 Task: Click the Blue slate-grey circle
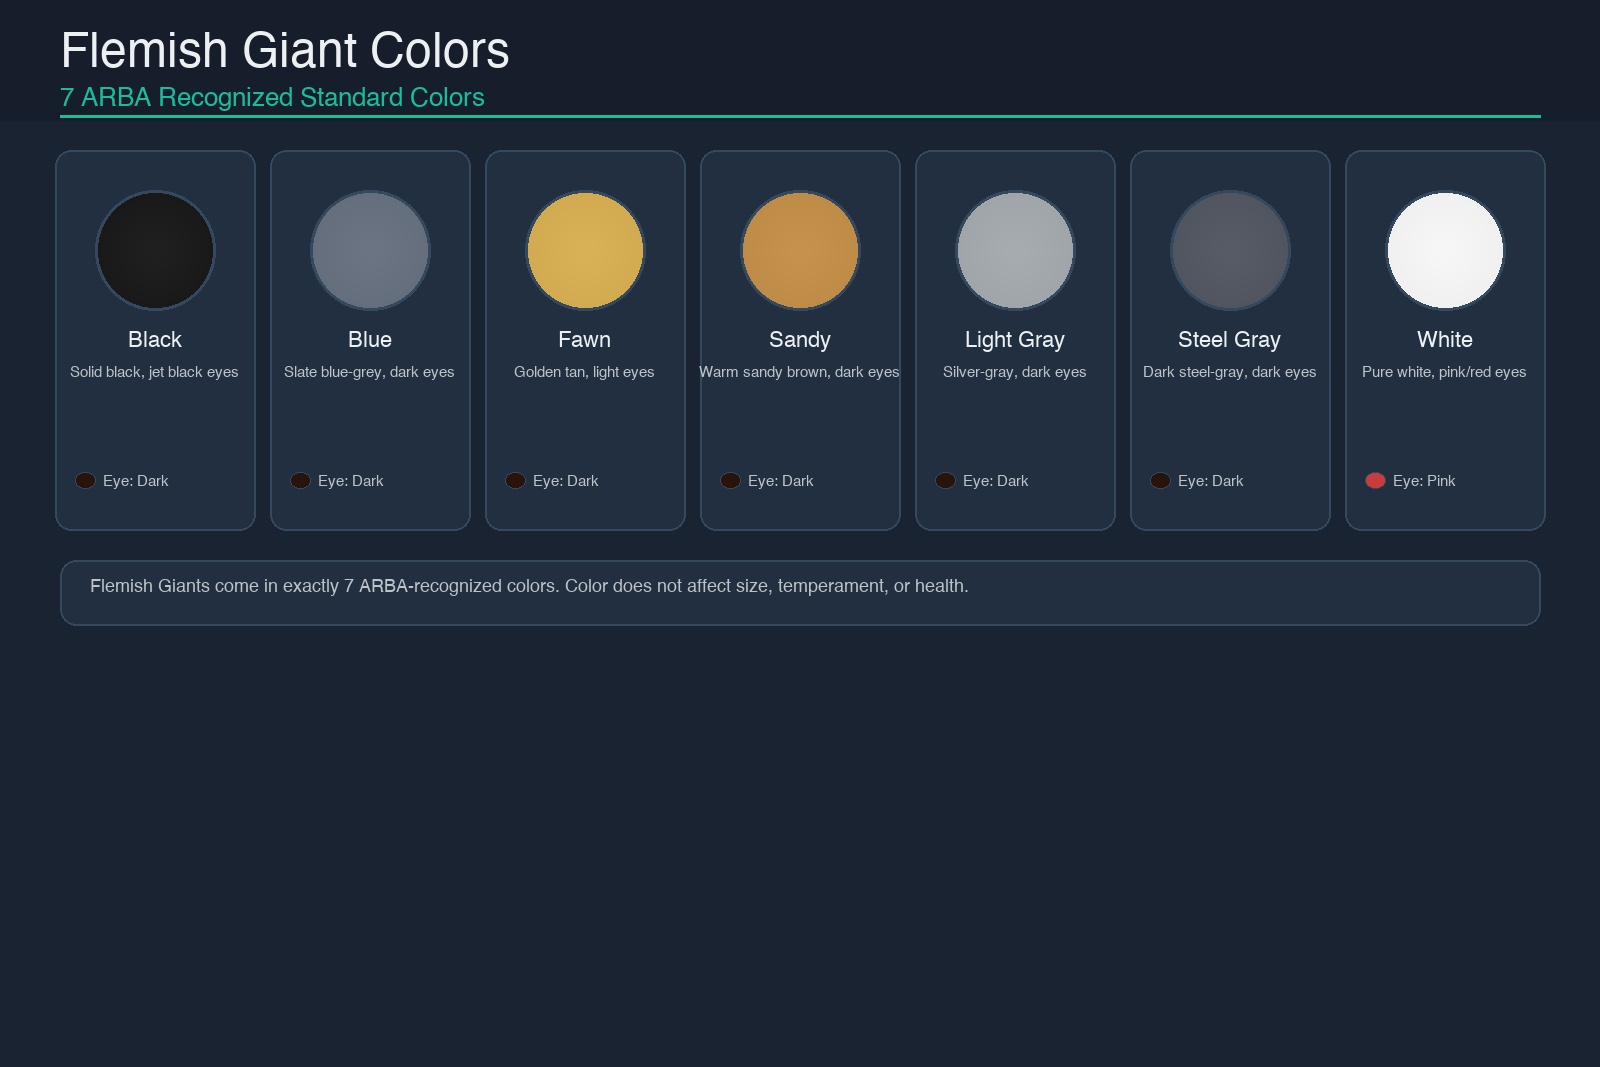click(x=370, y=250)
